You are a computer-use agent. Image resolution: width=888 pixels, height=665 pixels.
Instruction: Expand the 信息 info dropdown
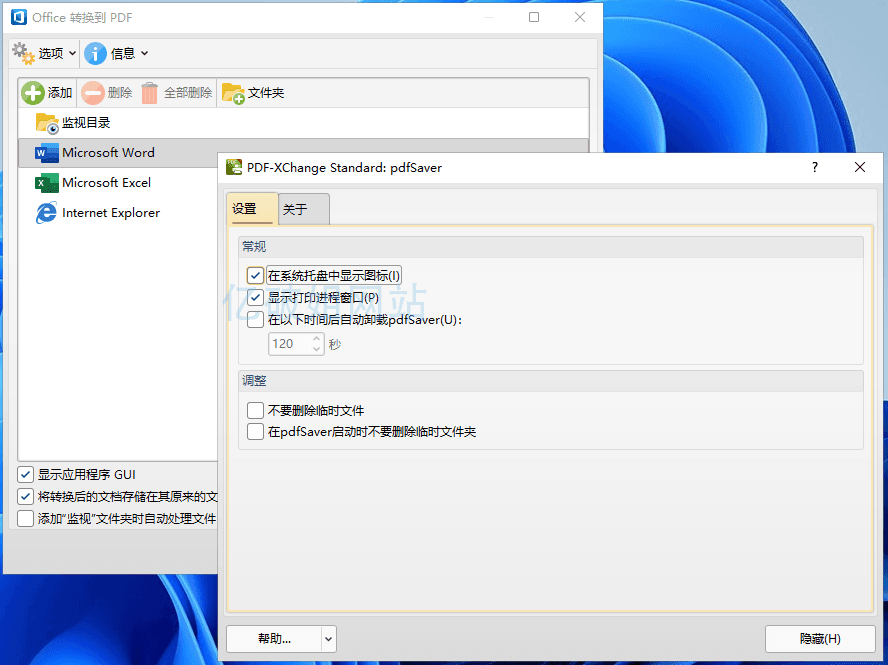116,53
